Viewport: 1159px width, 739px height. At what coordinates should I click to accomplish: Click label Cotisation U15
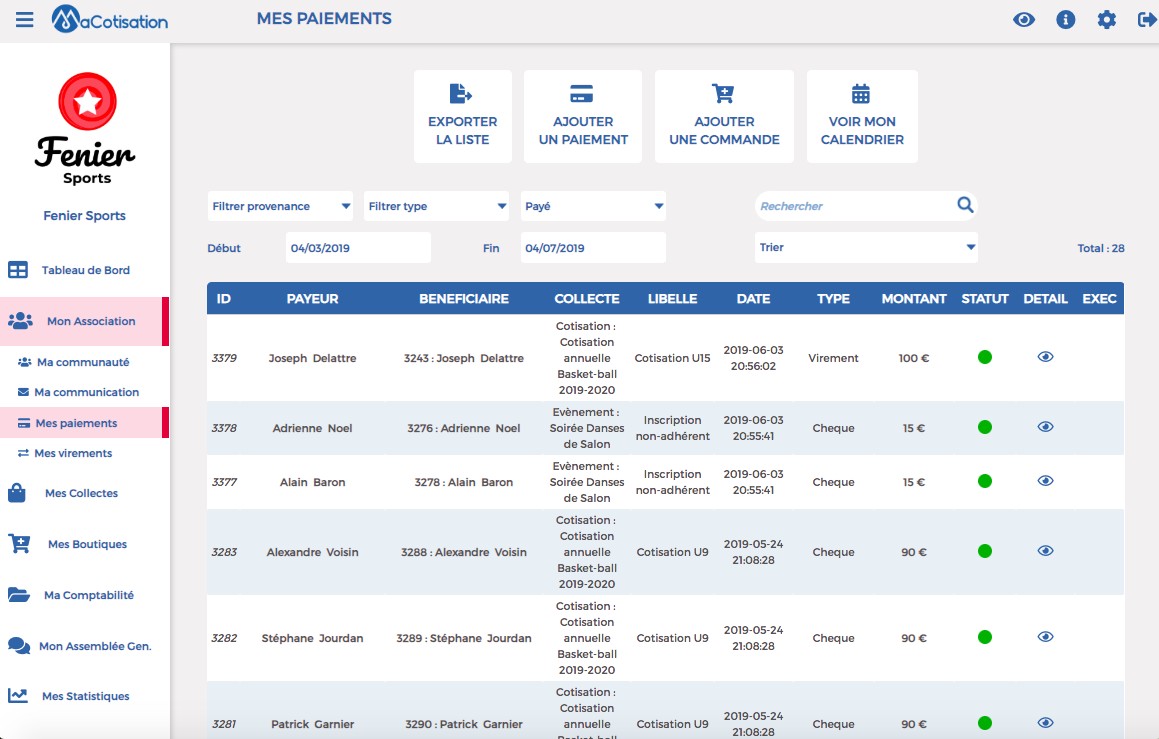click(672, 358)
